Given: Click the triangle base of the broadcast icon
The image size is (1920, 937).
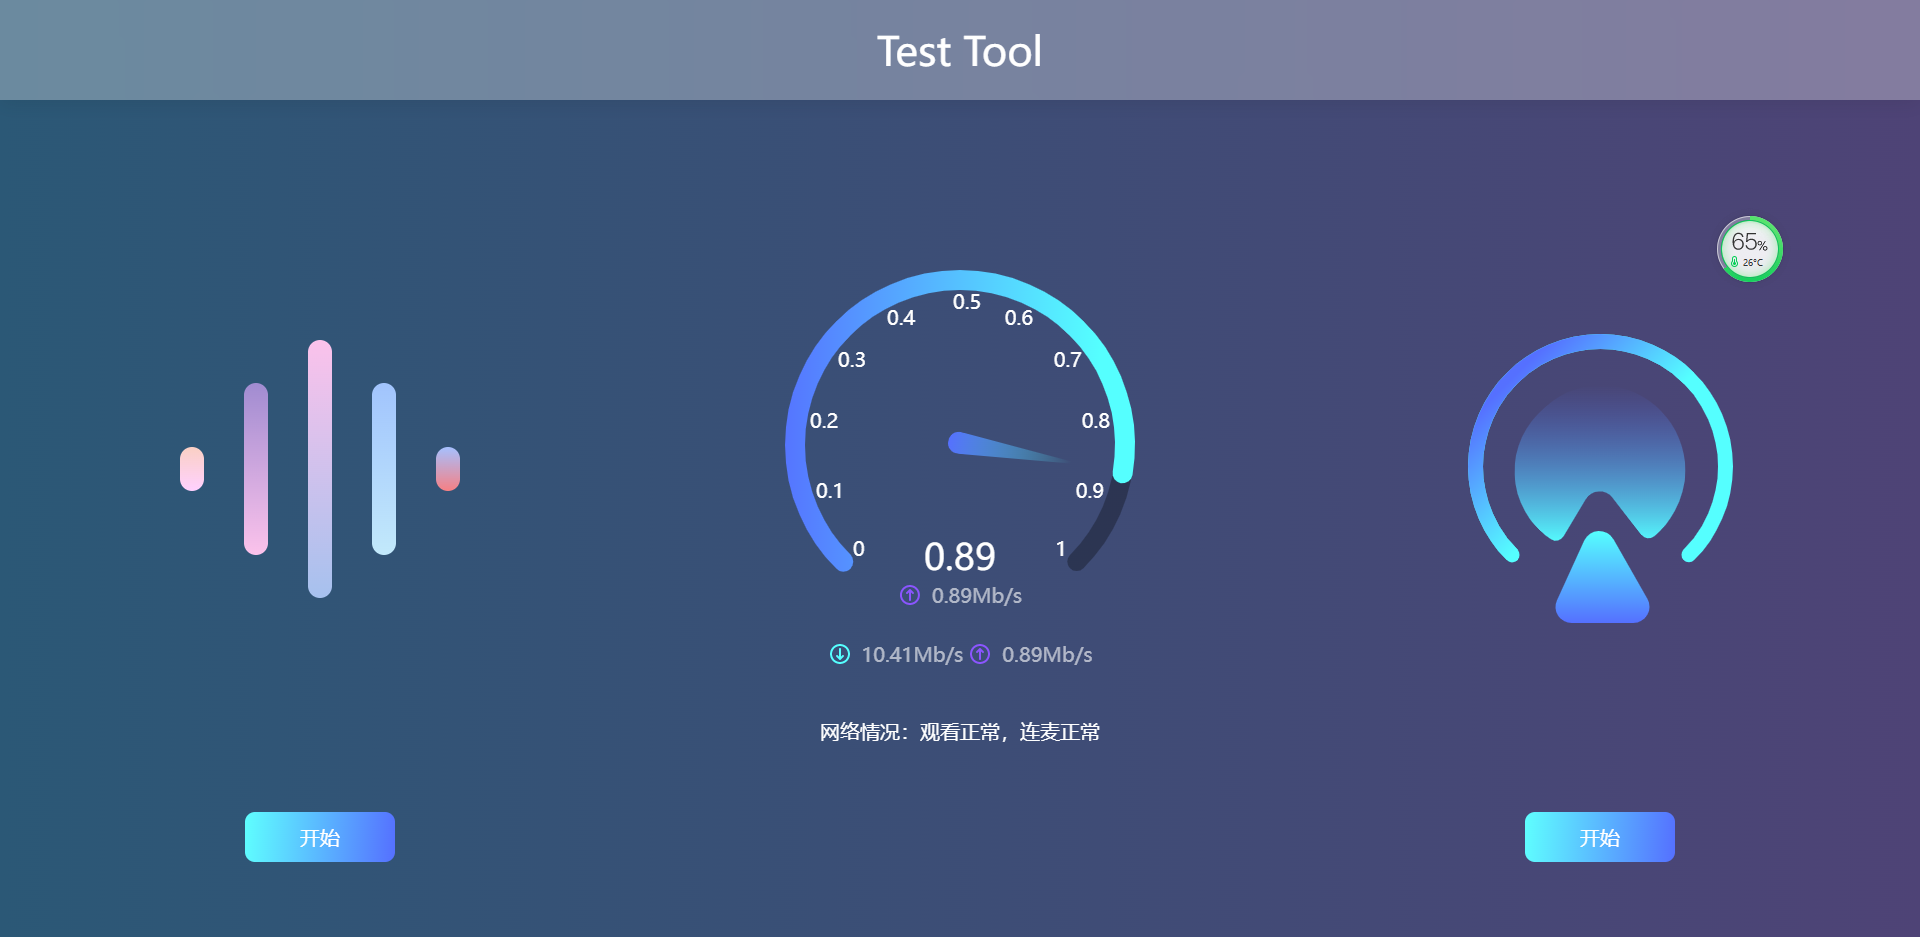Looking at the screenshot, I should coord(1601,585).
